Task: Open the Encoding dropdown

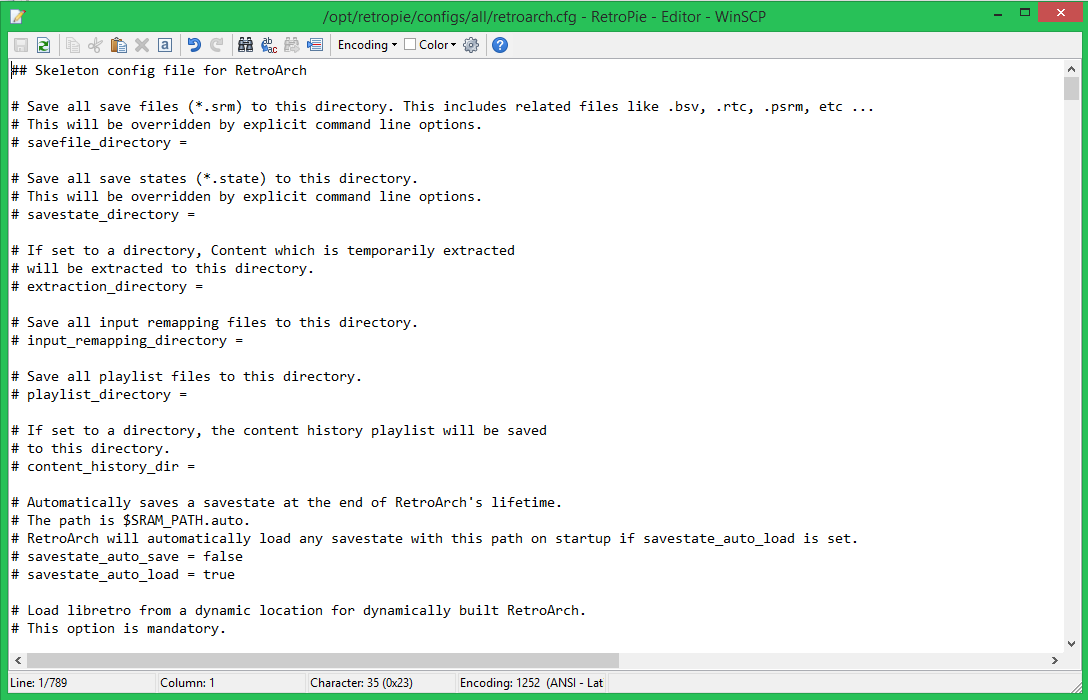Action: pyautogui.click(x=366, y=45)
